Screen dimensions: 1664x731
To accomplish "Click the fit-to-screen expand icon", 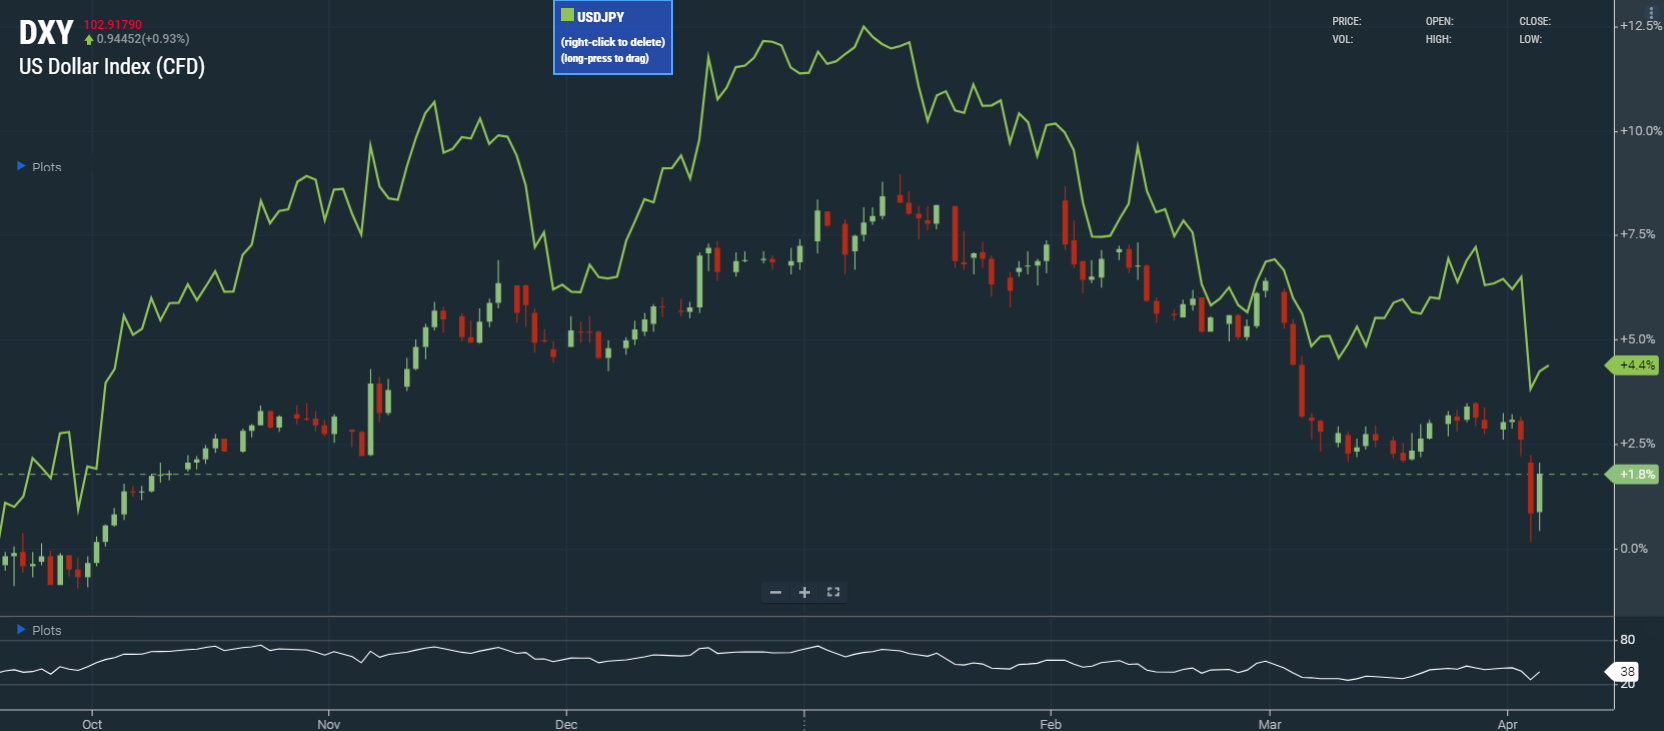I will [833, 592].
